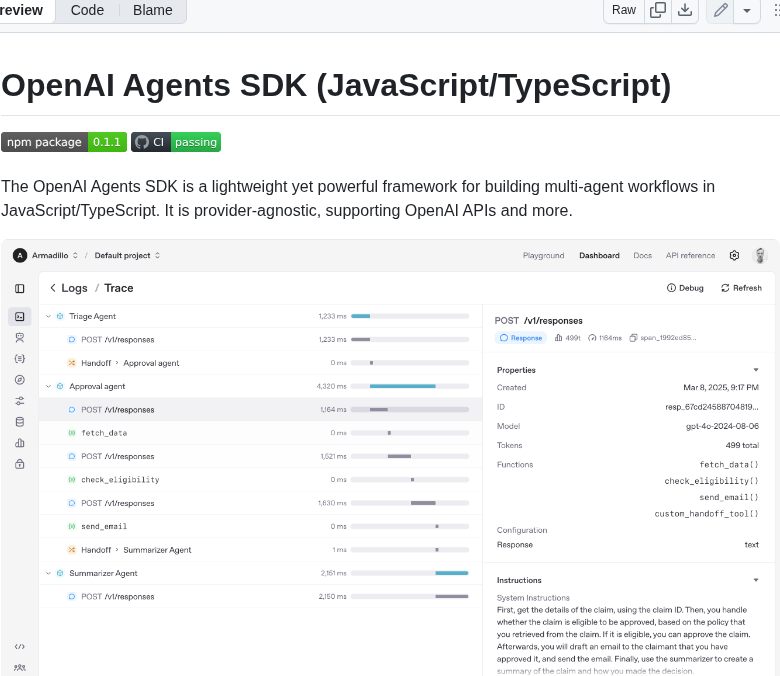The width and height of the screenshot is (780, 676).
Task: Click the Logs breadcrumb
Action: (74, 288)
